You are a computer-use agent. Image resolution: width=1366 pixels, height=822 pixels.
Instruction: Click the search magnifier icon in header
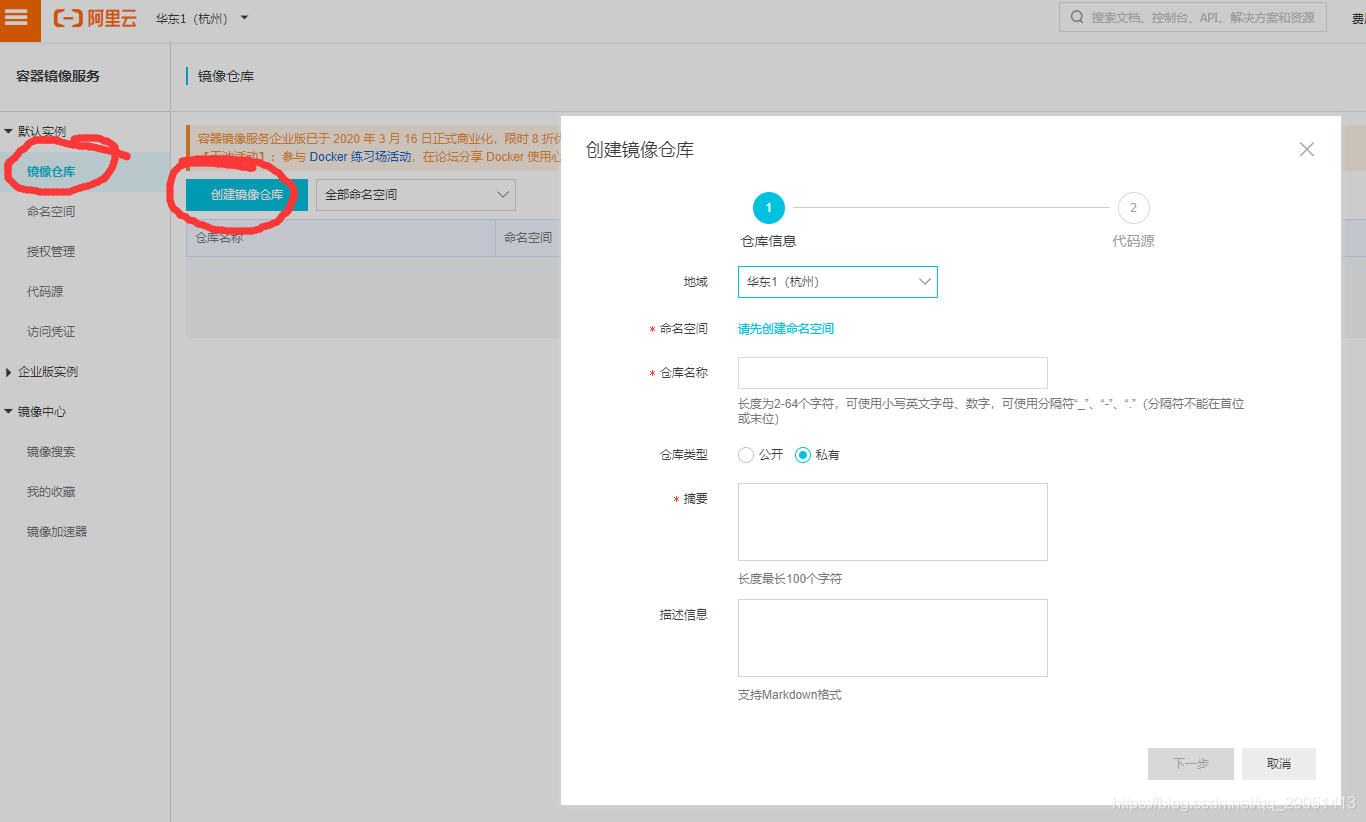pyautogui.click(x=1076, y=18)
